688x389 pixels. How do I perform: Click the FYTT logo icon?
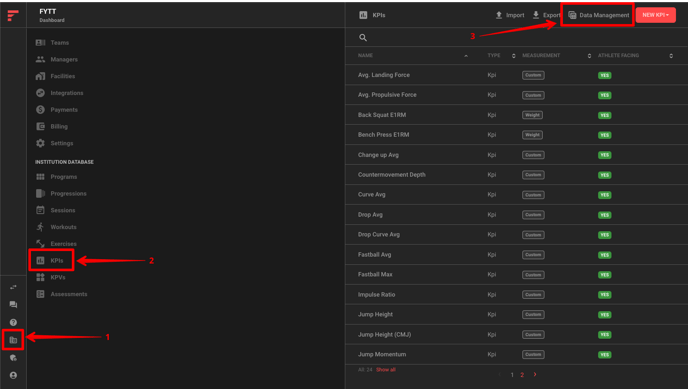coord(13,15)
